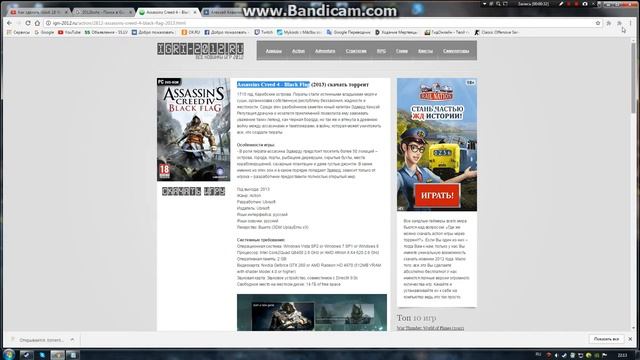Switch to the first YouTube tab

tap(38, 12)
